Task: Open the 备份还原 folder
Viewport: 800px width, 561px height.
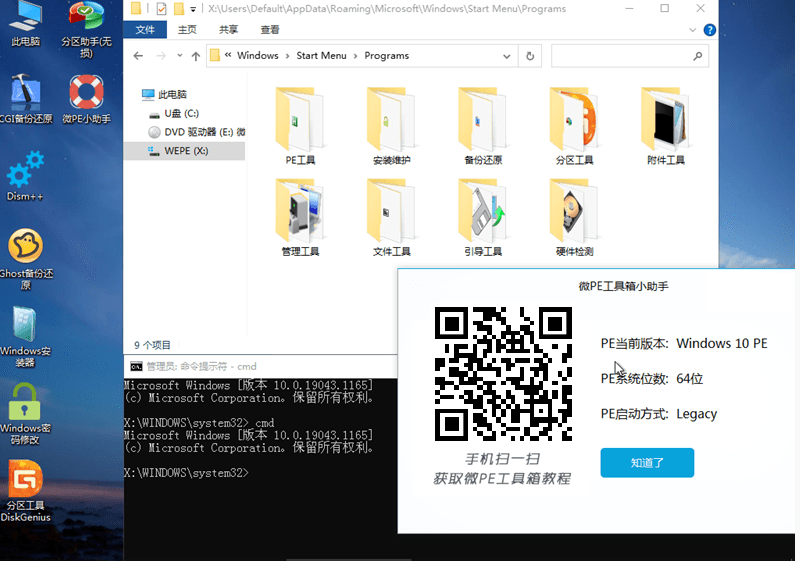Action: [x=483, y=126]
